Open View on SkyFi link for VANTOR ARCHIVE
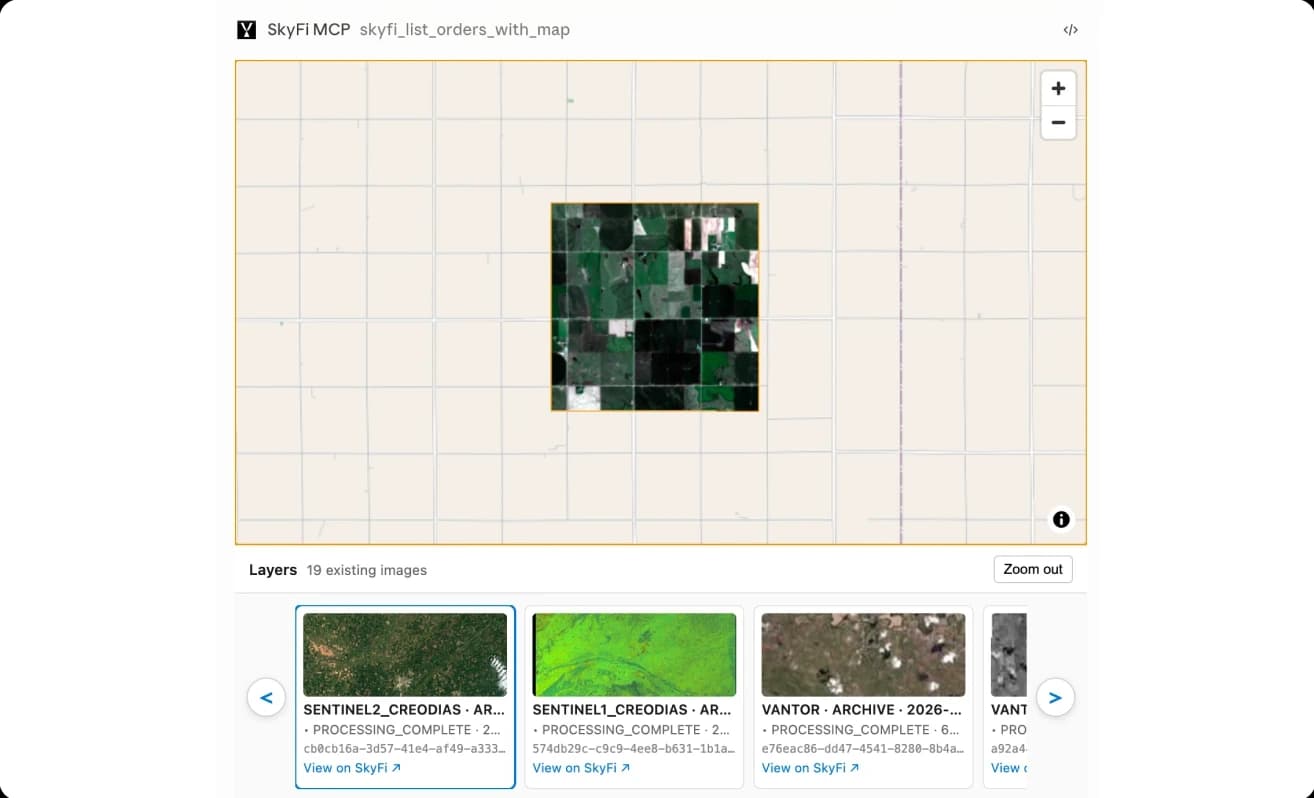This screenshot has width=1314, height=798. tap(810, 768)
